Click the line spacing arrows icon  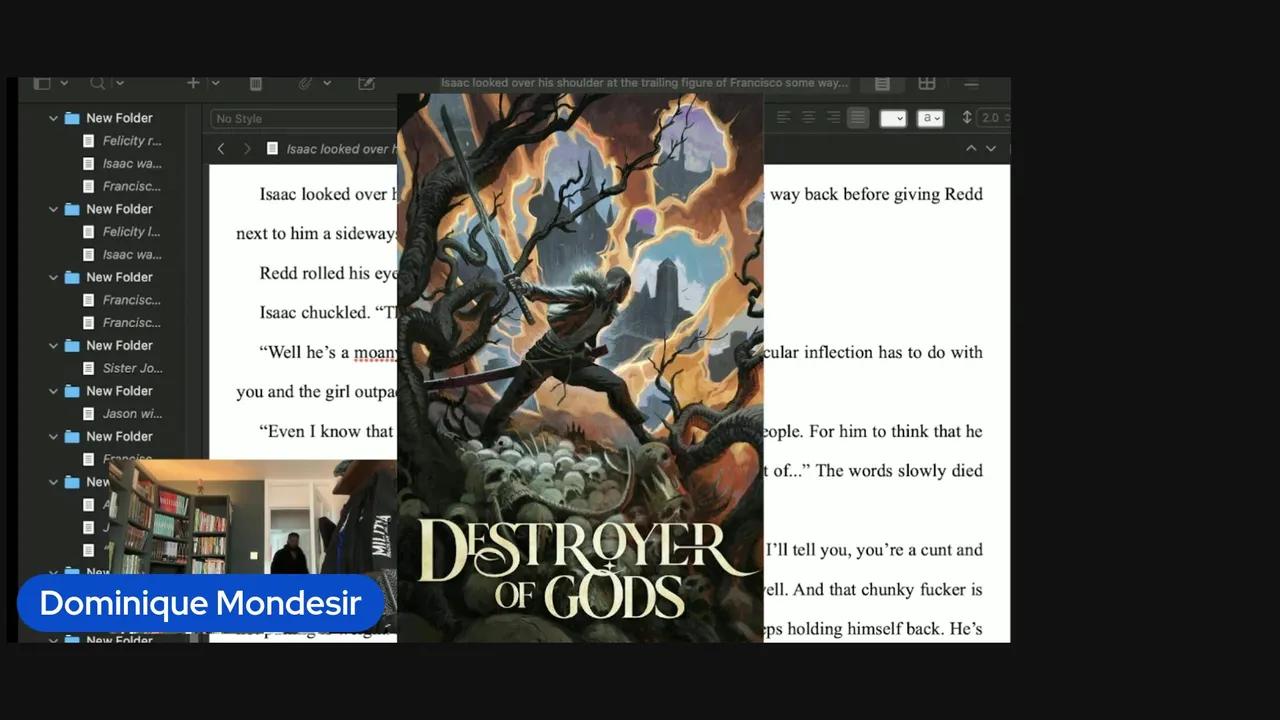click(967, 118)
